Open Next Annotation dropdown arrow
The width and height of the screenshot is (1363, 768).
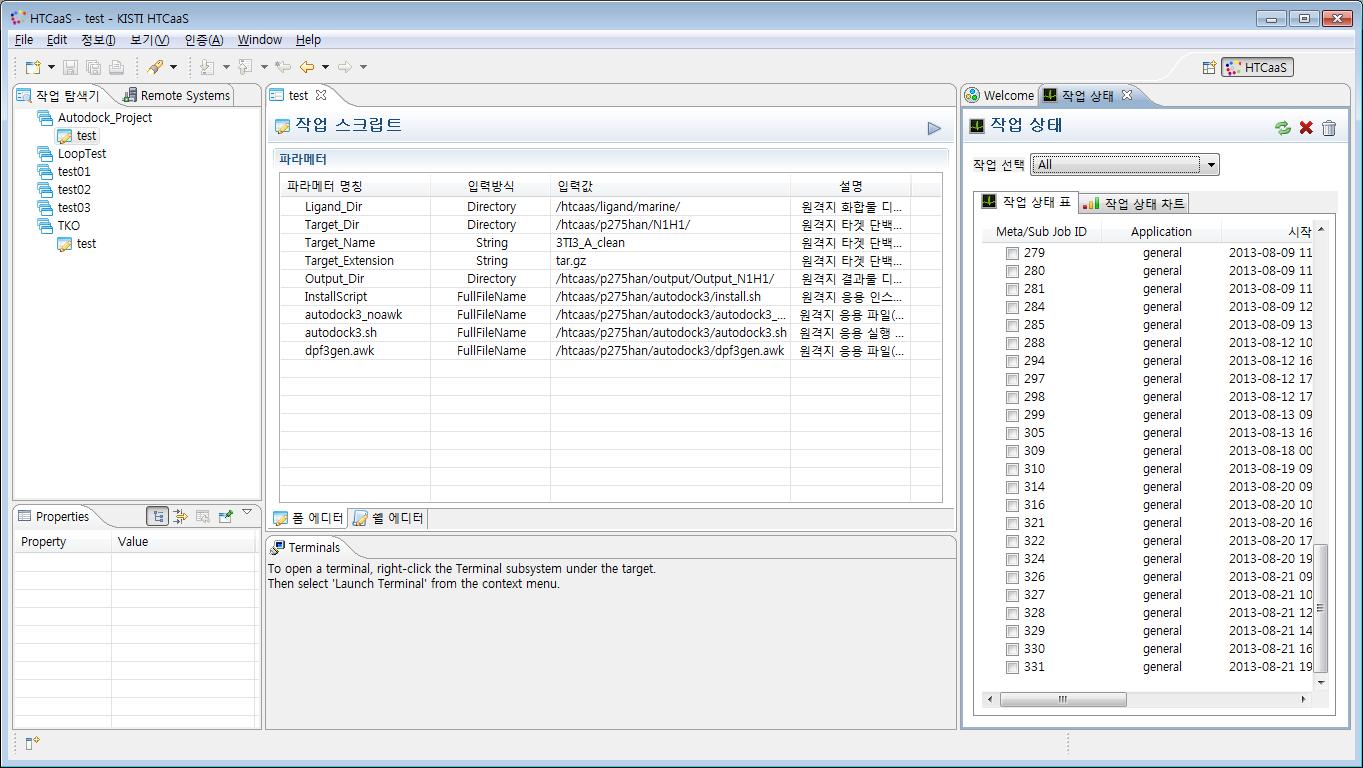click(226, 67)
